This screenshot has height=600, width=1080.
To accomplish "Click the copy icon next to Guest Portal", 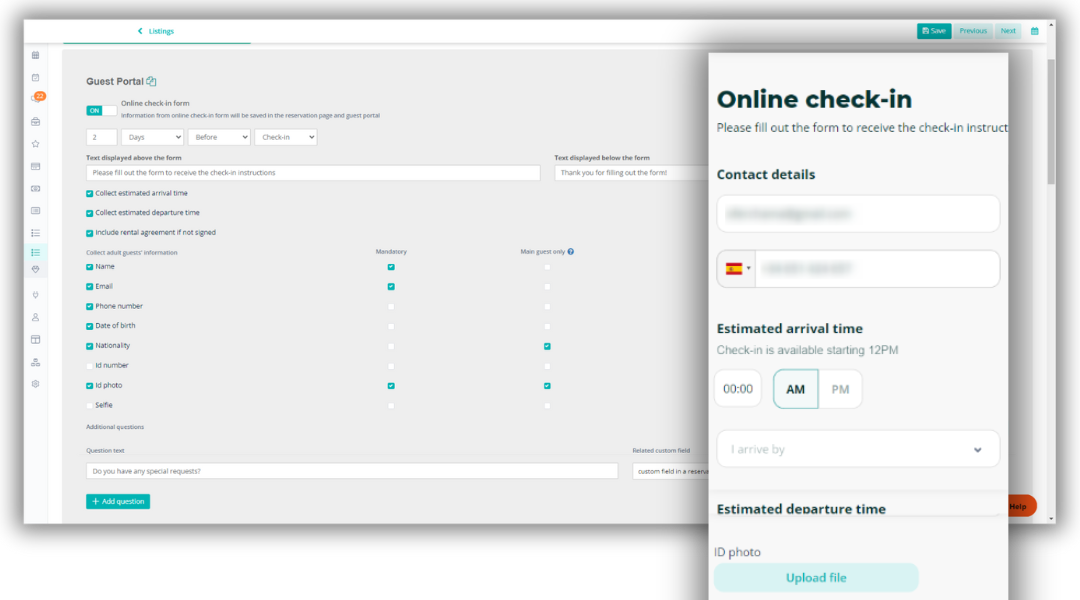I will (x=151, y=81).
